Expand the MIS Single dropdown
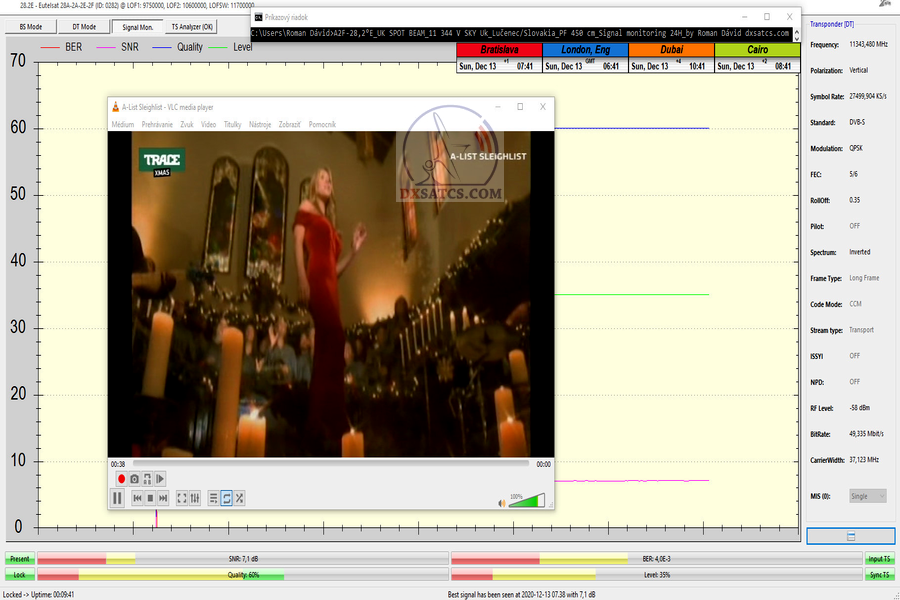The height and width of the screenshot is (600, 900). 867,496
